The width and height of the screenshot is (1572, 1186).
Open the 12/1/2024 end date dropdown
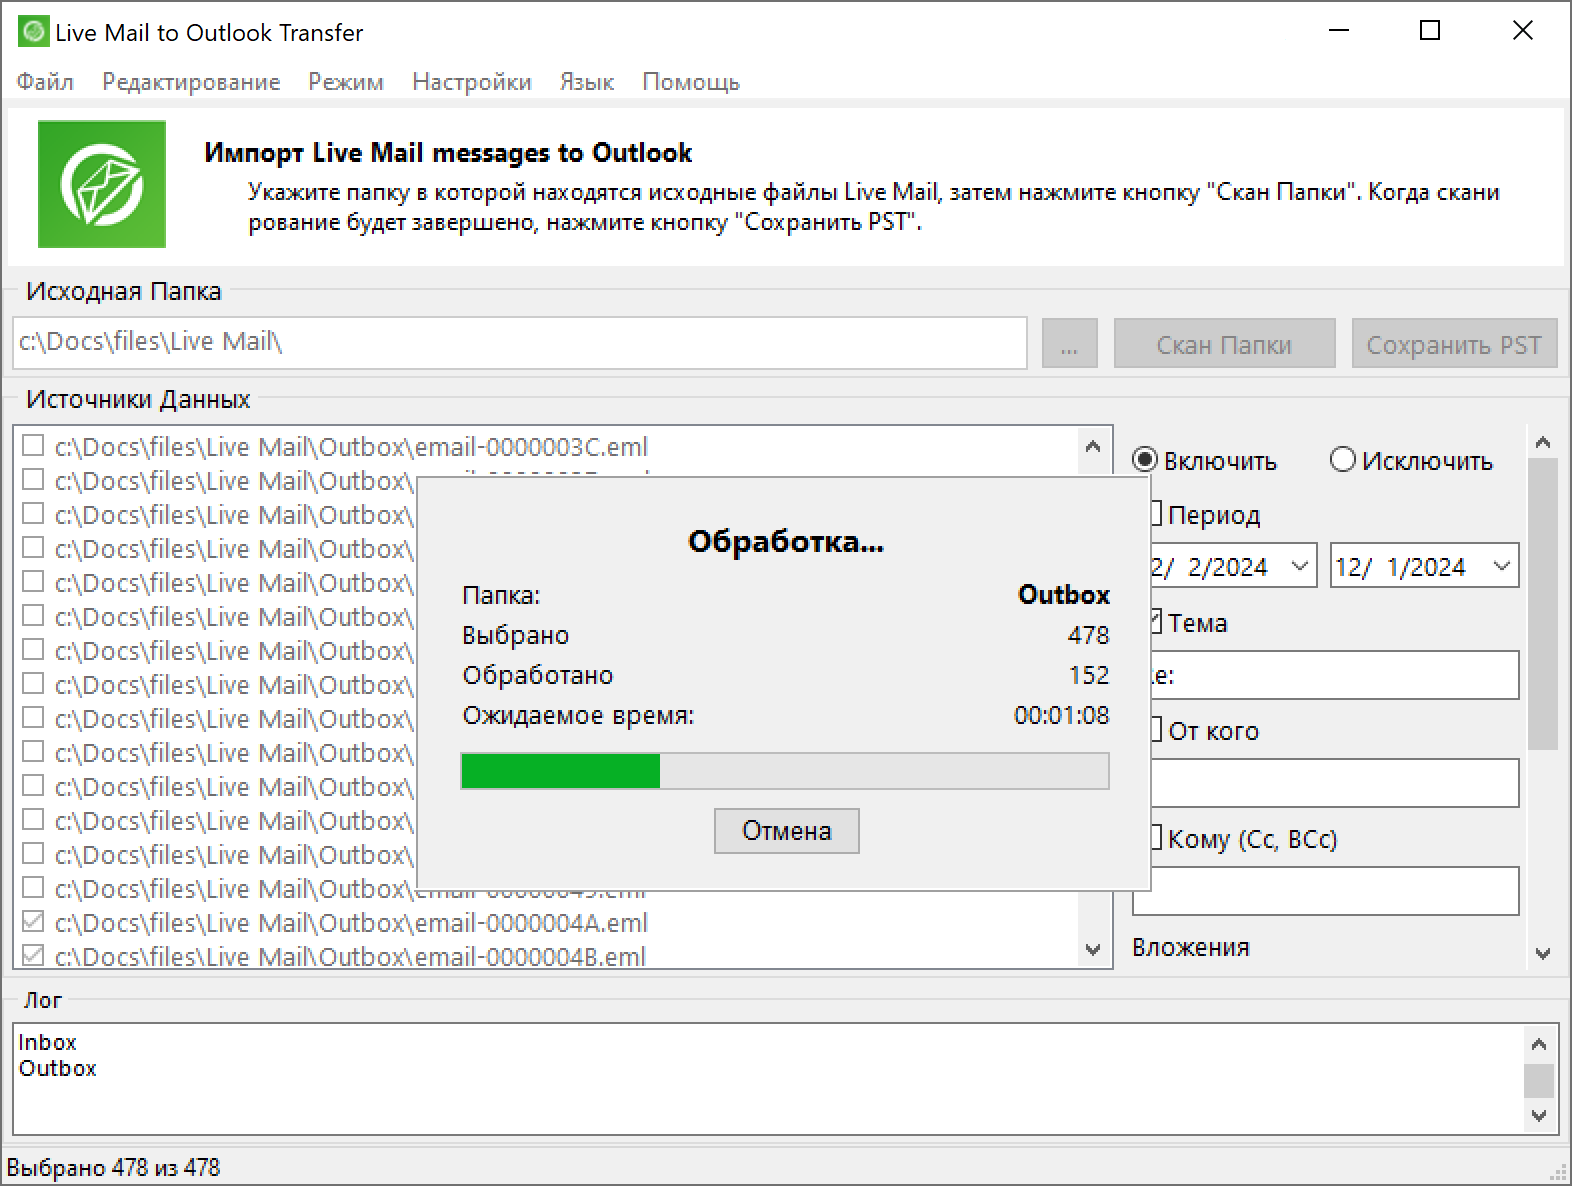pyautogui.click(x=1501, y=566)
